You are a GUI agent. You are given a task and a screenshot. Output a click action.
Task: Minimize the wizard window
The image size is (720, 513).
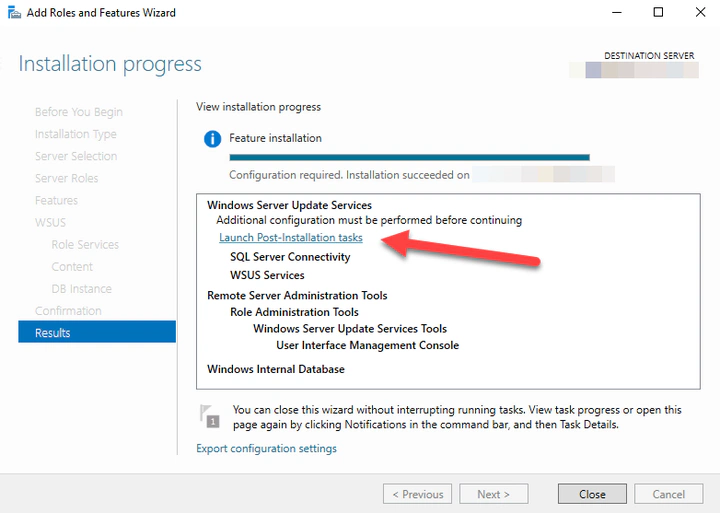coord(617,12)
